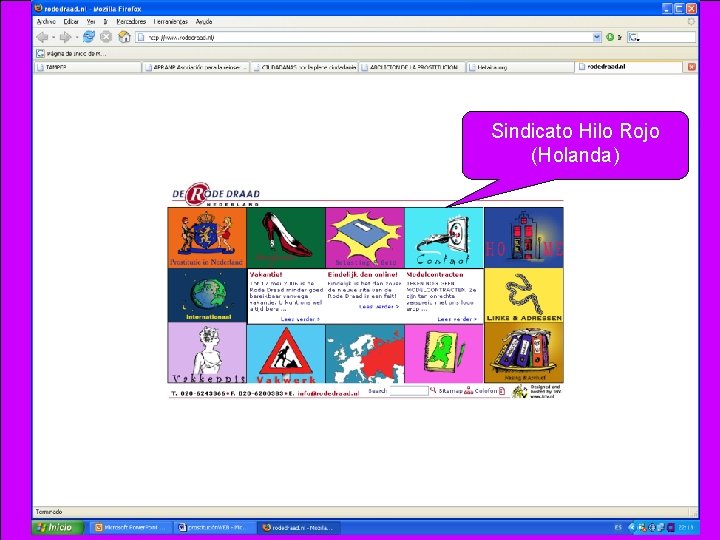The image size is (720, 540).
Task: Open the Back button history dropdown arrow
Action: [x=53, y=37]
